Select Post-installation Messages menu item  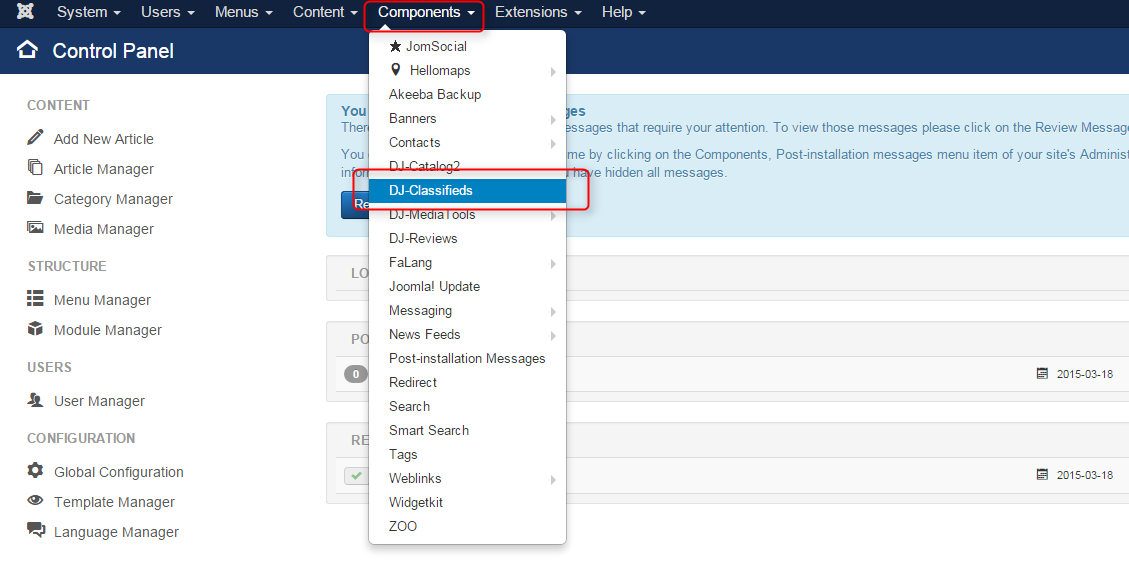click(x=467, y=358)
